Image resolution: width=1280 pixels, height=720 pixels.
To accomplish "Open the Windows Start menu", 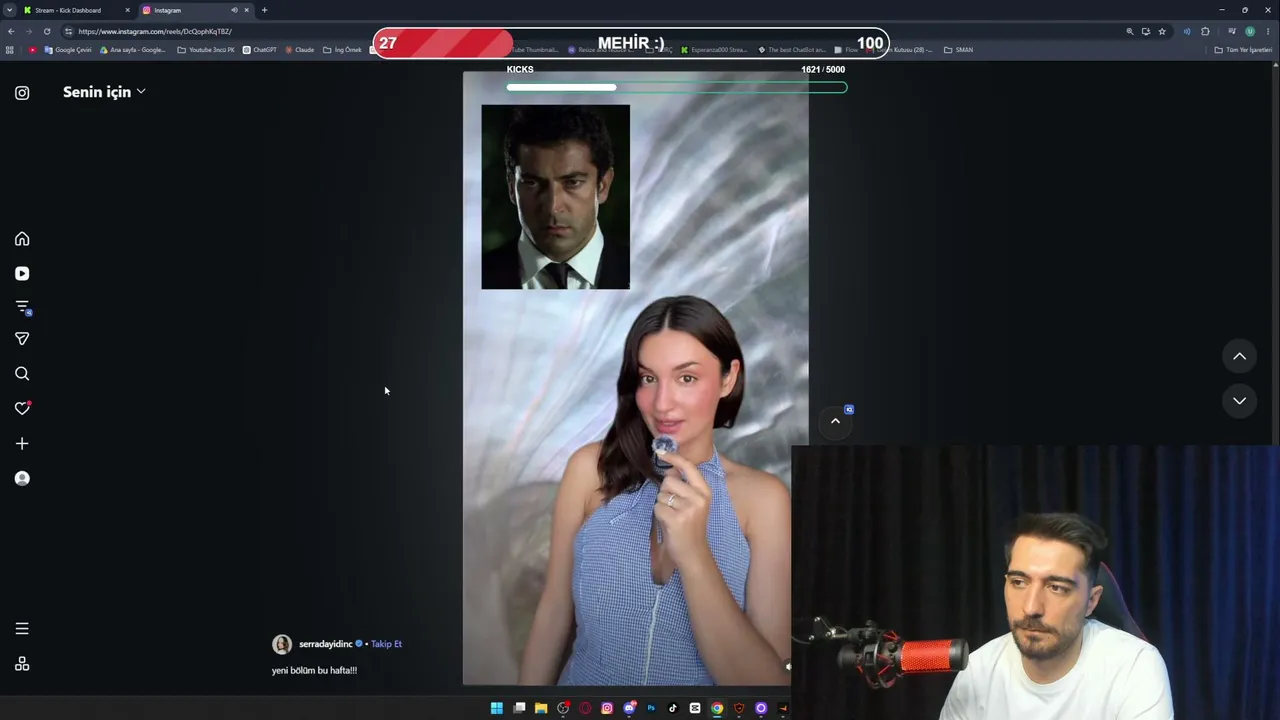I will click(497, 708).
